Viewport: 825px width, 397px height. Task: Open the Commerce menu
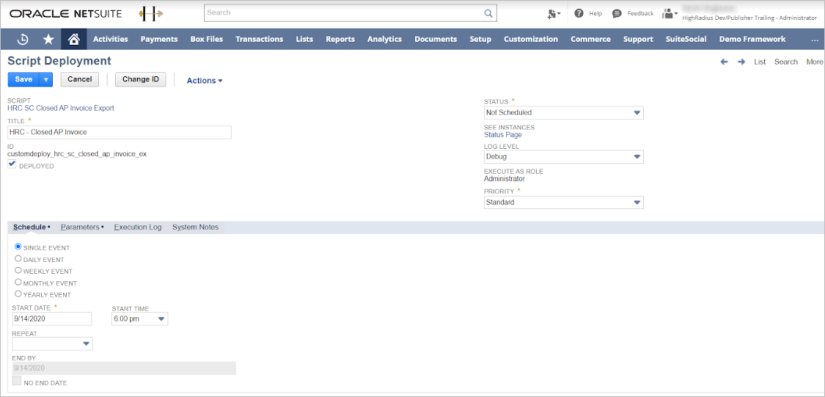pyautogui.click(x=590, y=39)
